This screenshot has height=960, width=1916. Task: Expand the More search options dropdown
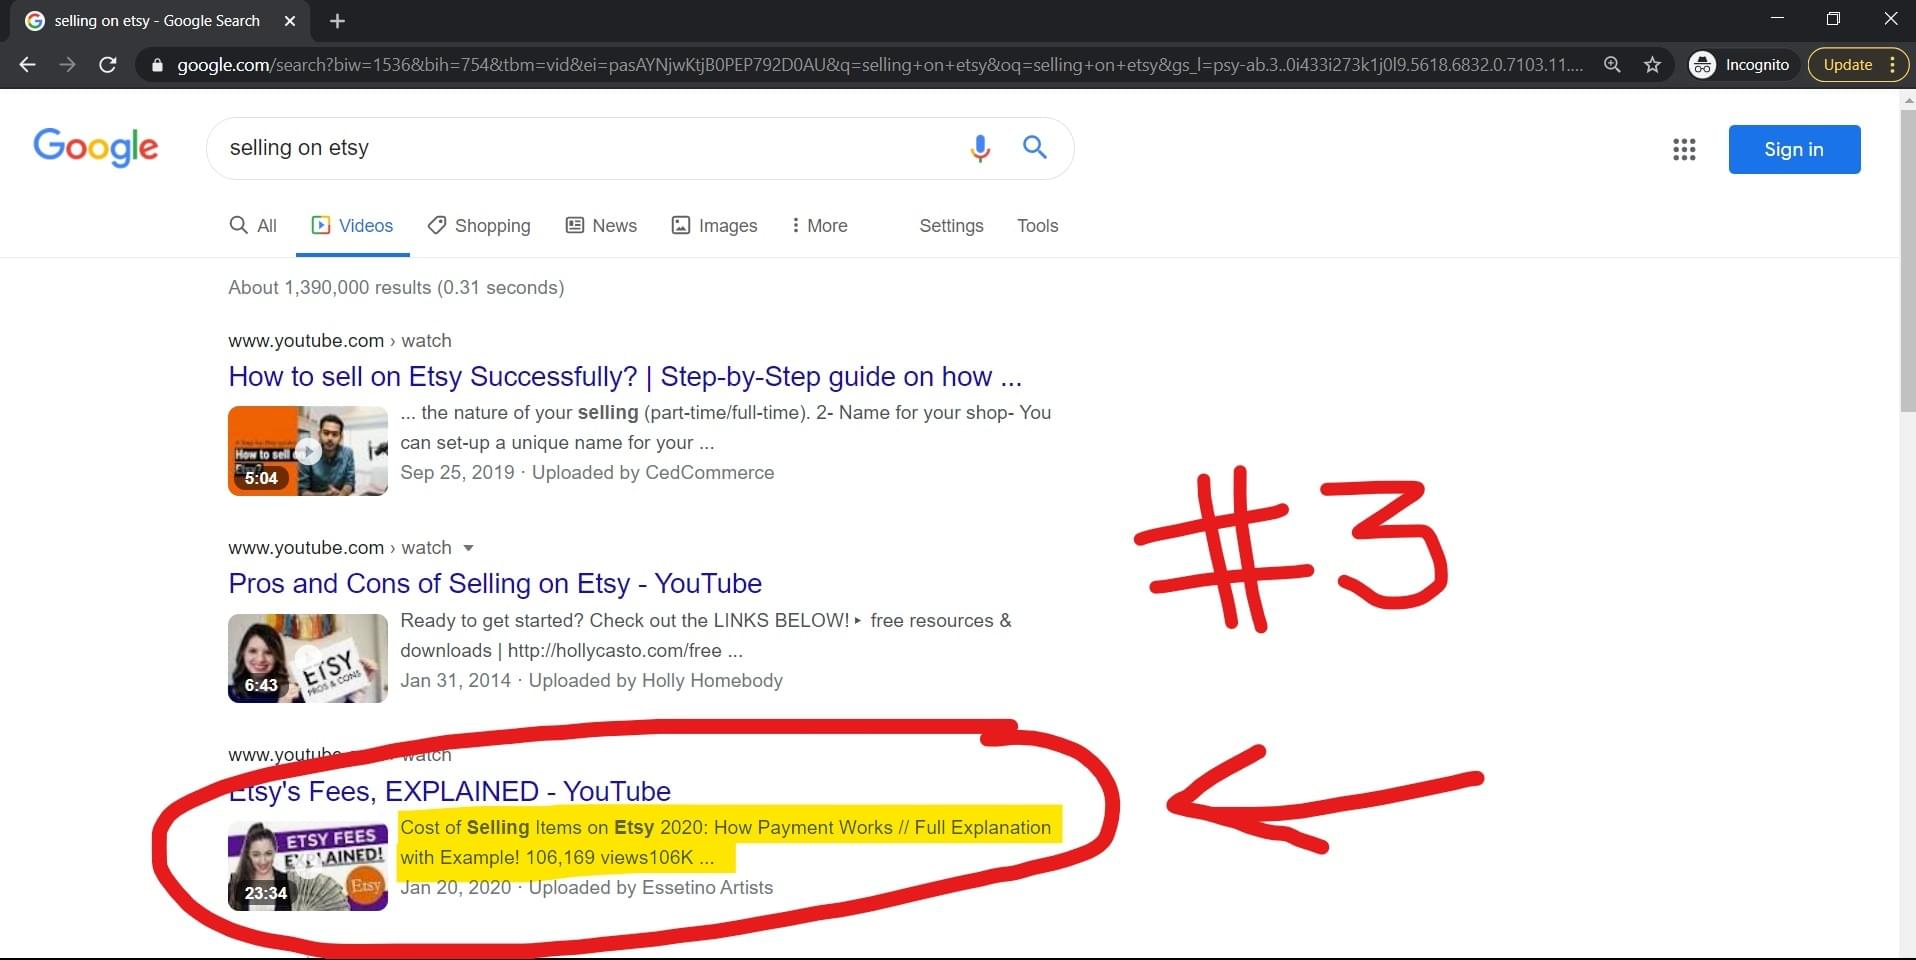point(820,226)
